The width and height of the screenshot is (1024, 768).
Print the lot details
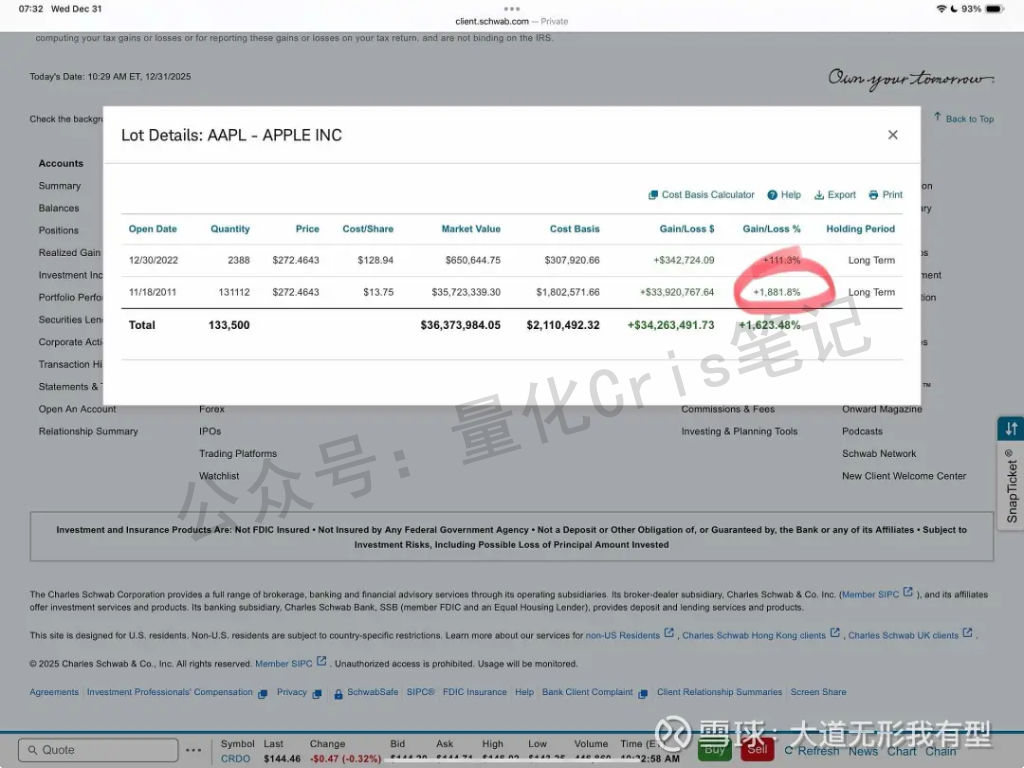886,195
